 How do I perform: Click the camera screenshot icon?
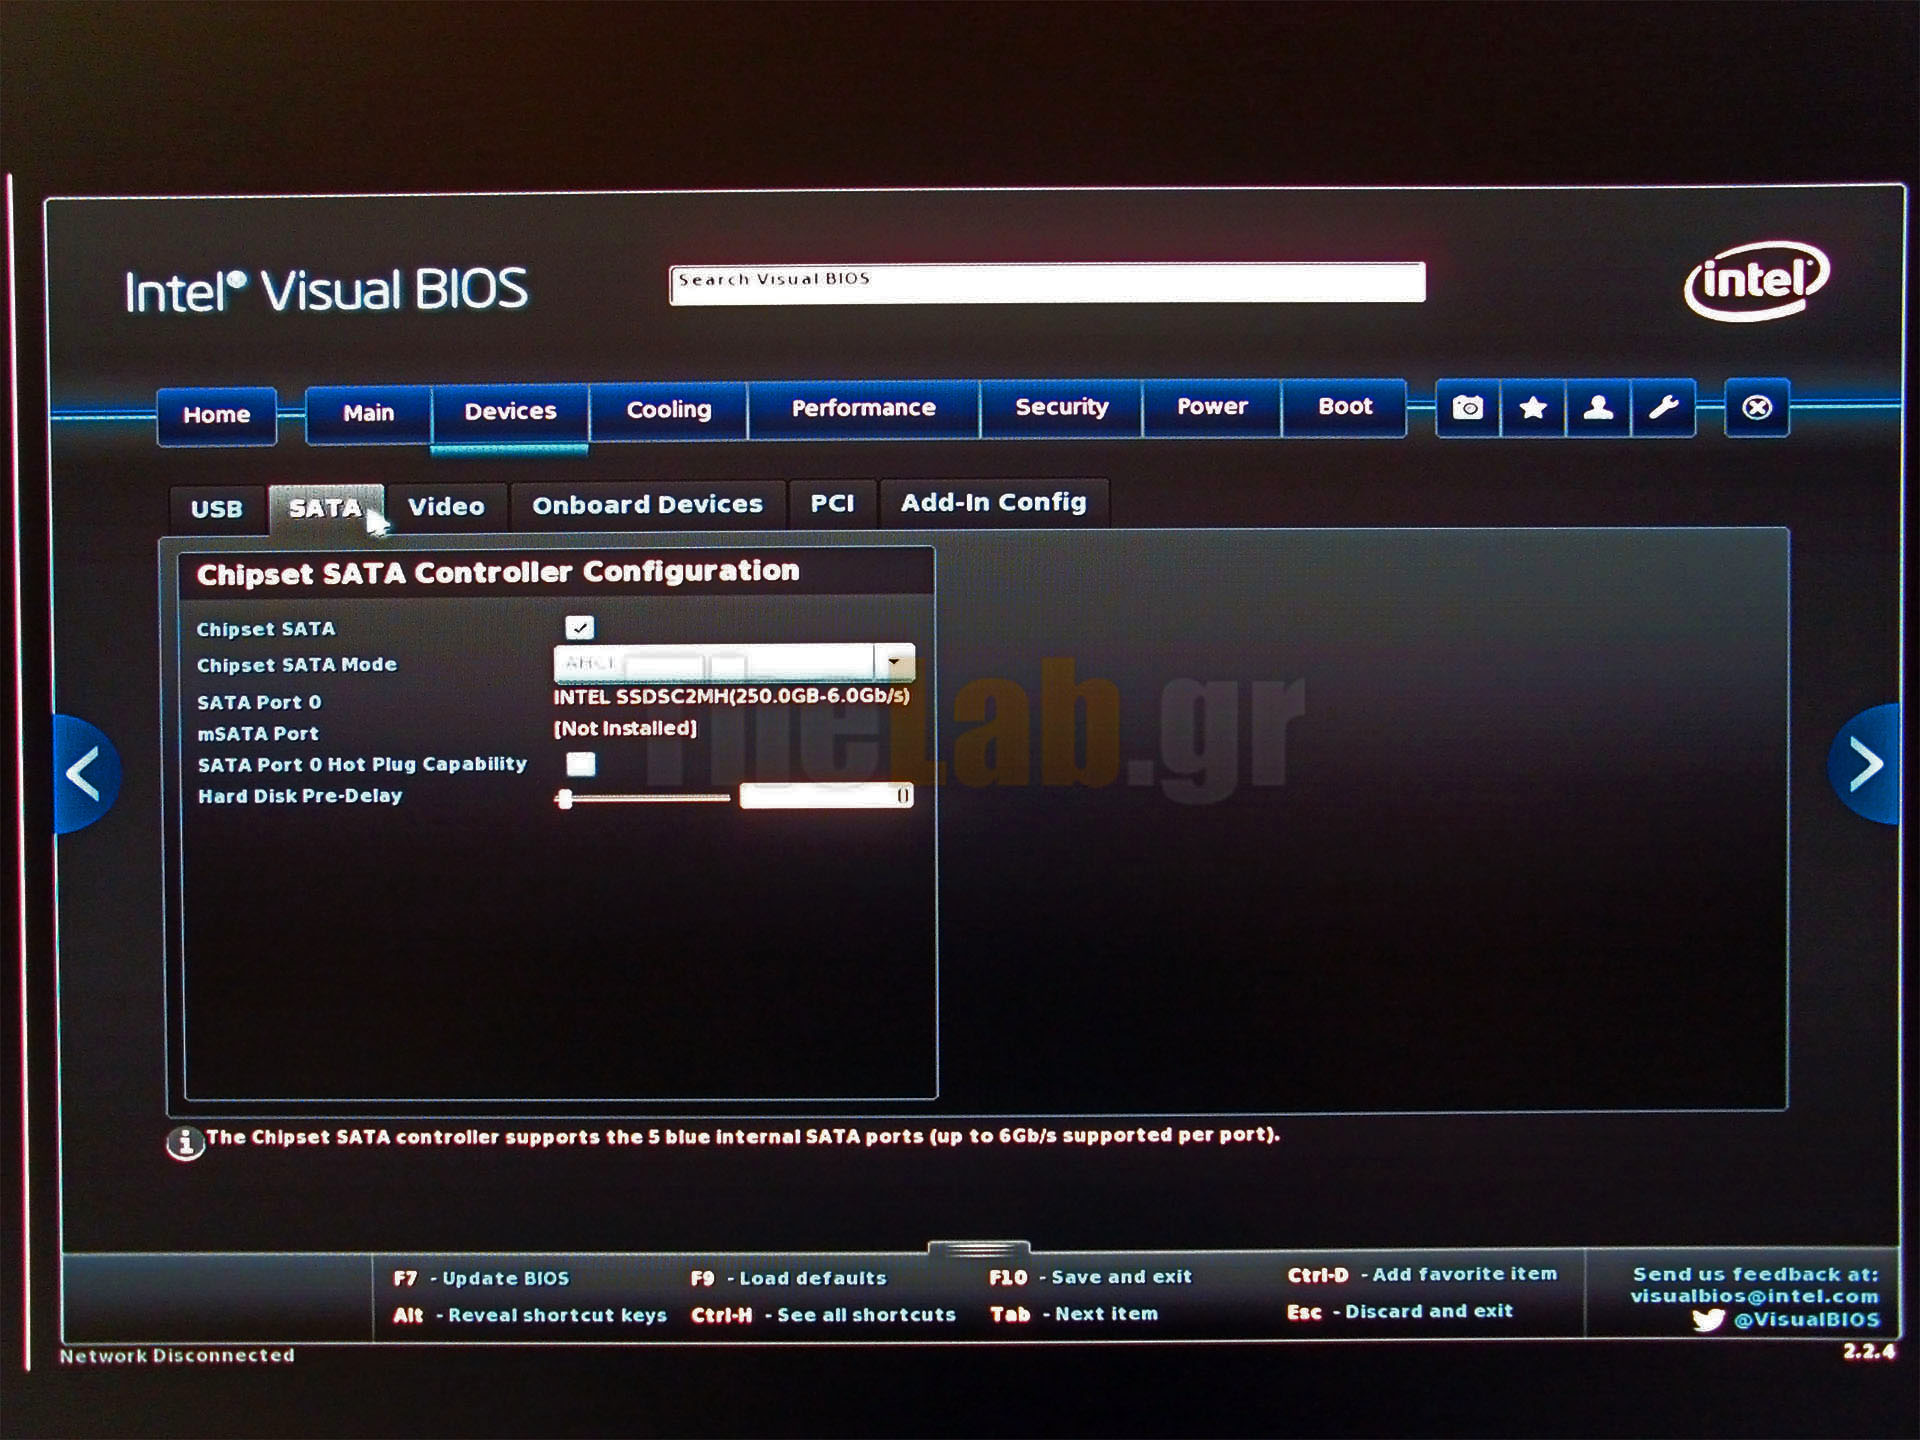pyautogui.click(x=1467, y=408)
